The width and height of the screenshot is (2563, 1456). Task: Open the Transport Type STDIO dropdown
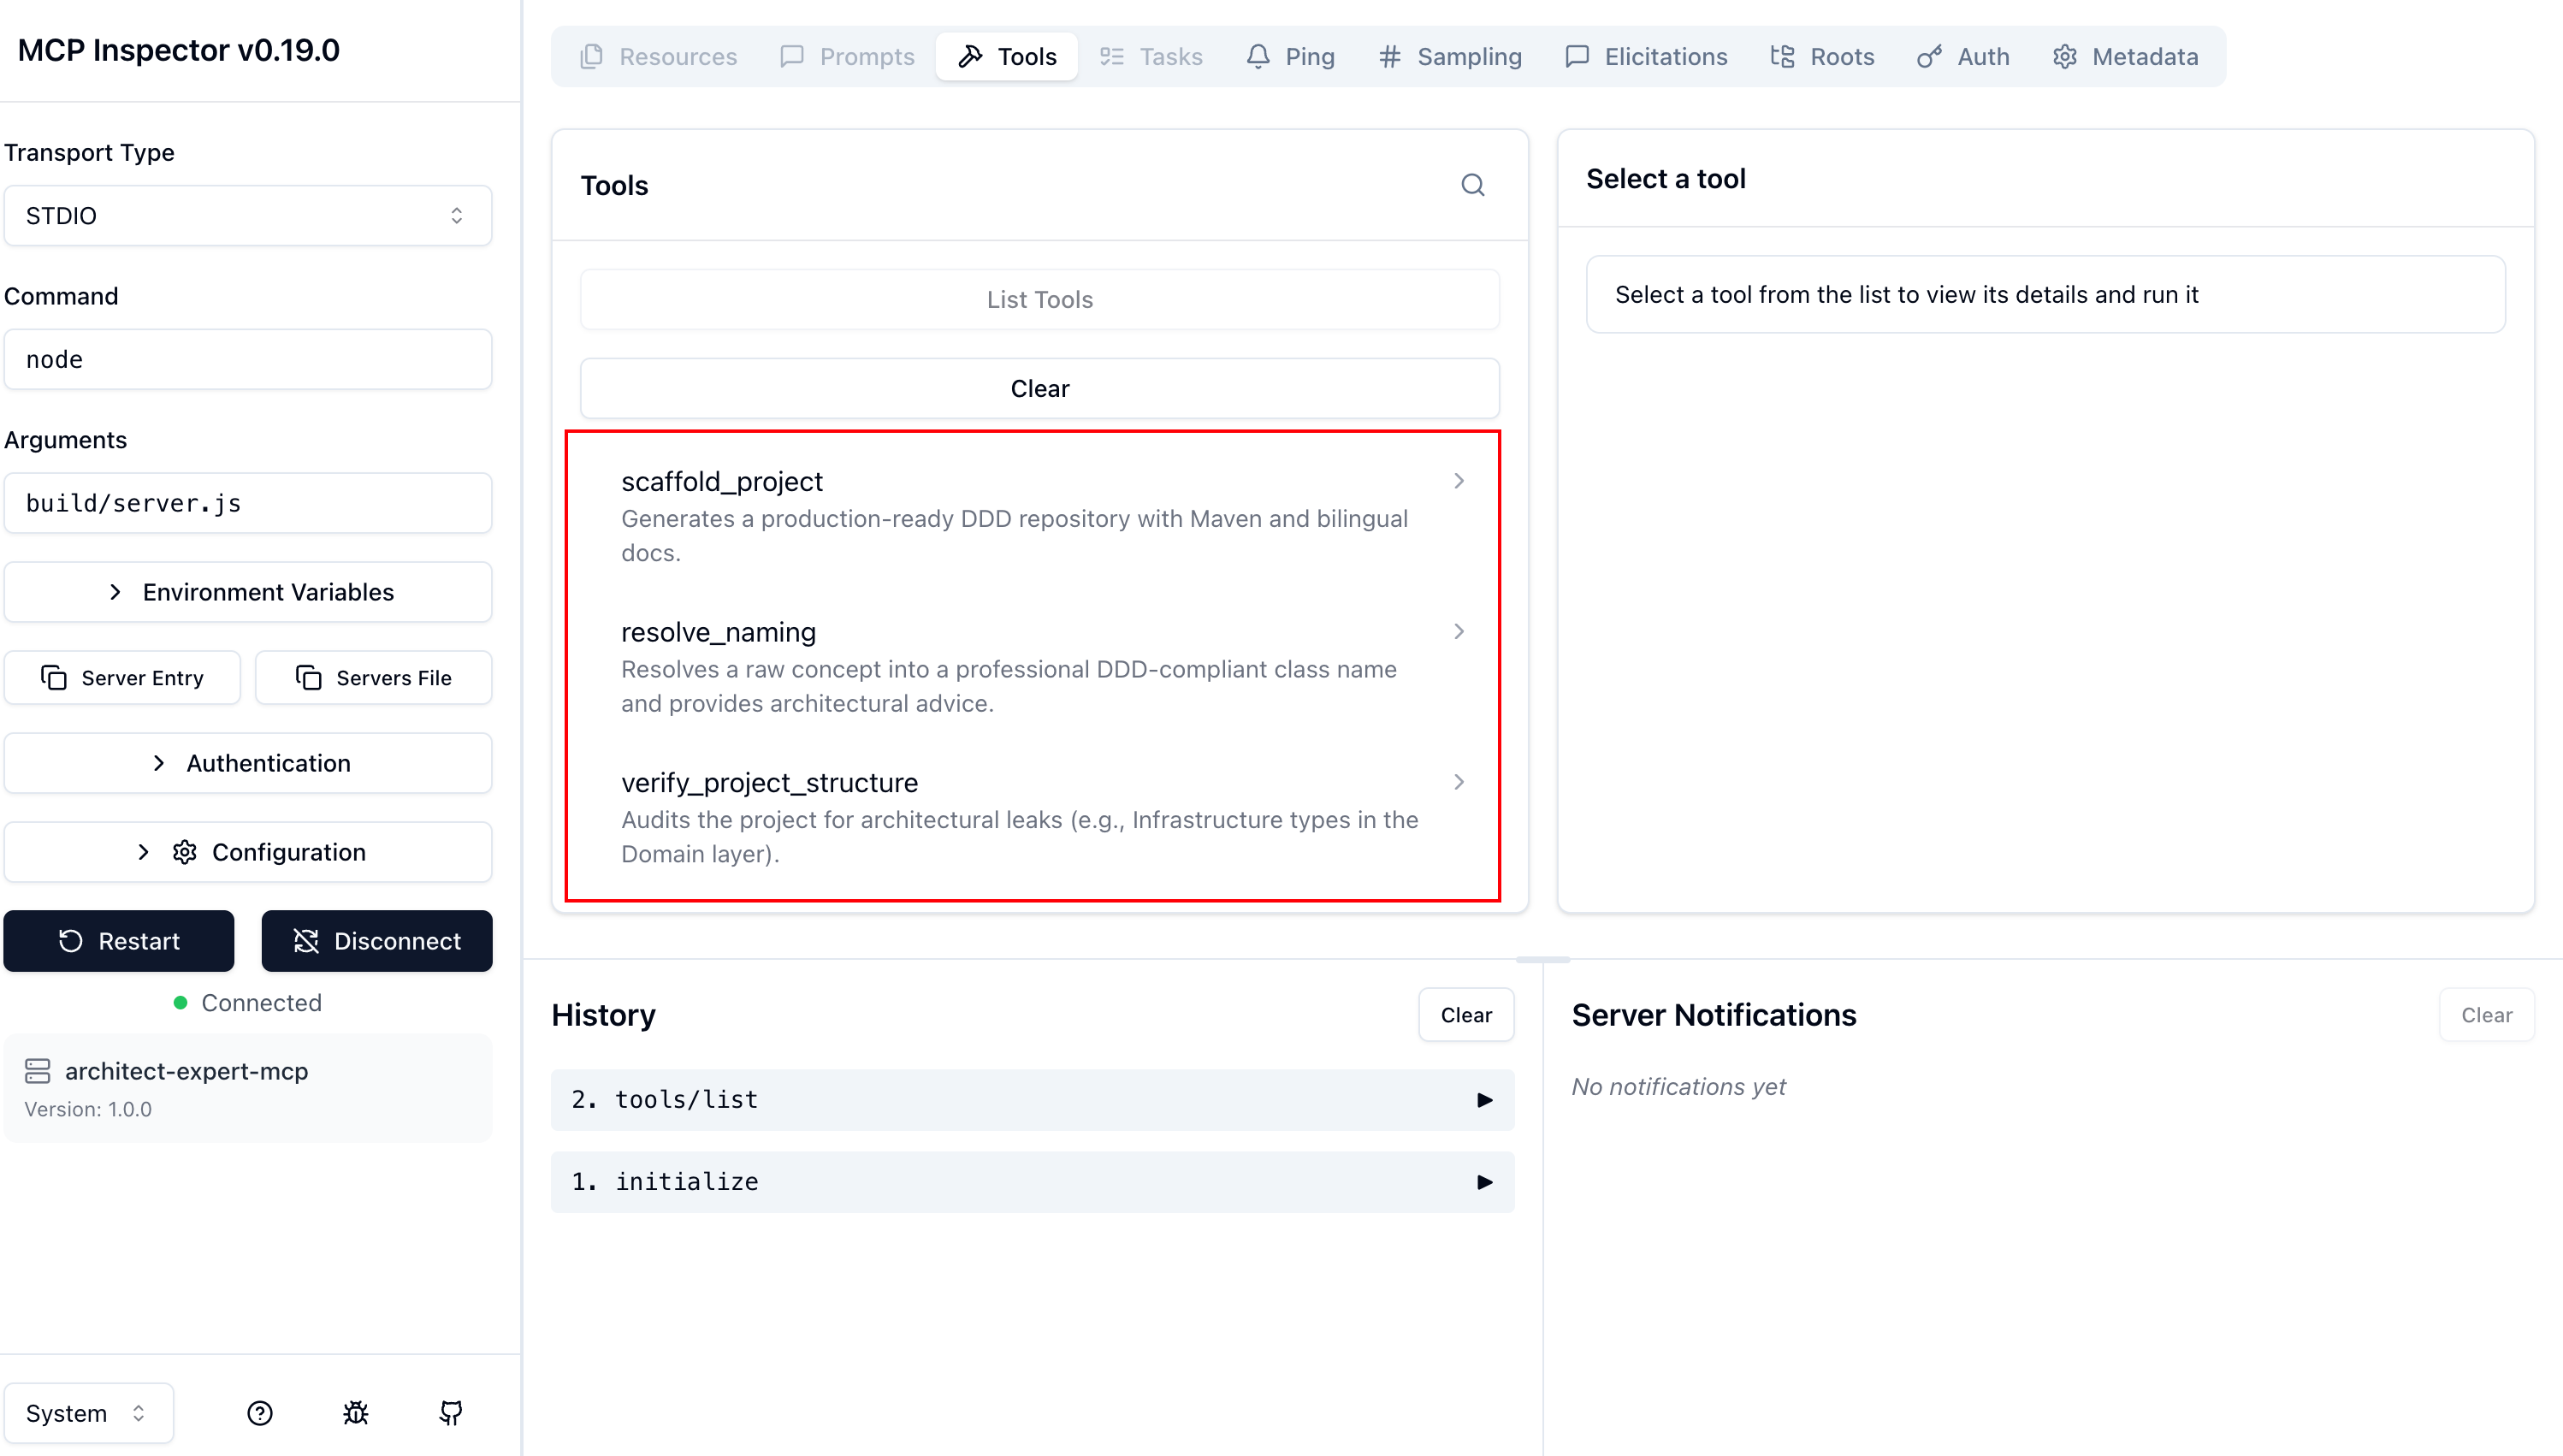coord(248,216)
